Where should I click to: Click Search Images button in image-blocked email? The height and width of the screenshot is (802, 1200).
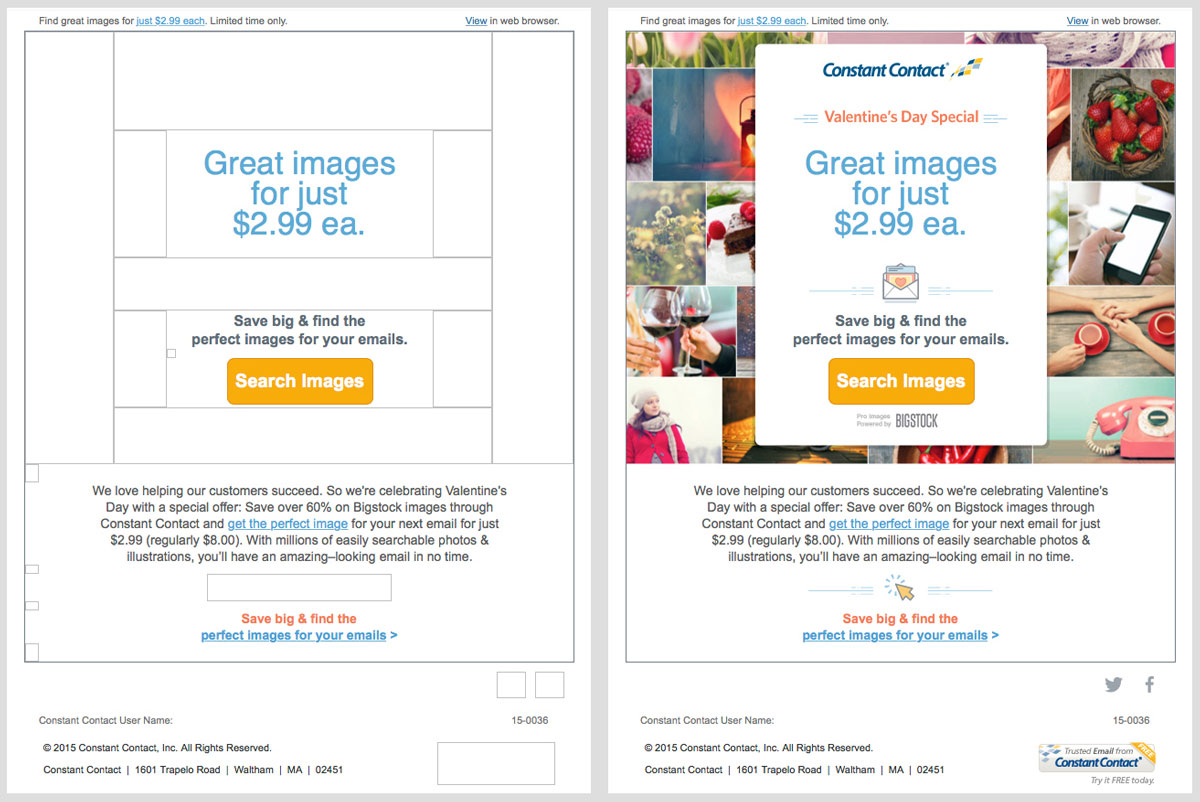[x=300, y=381]
